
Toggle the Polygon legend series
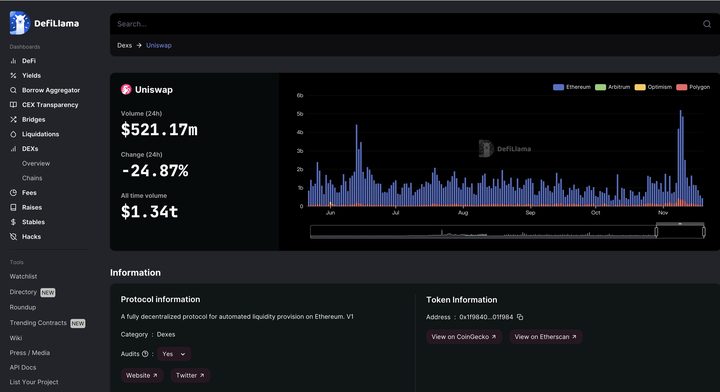(693, 87)
